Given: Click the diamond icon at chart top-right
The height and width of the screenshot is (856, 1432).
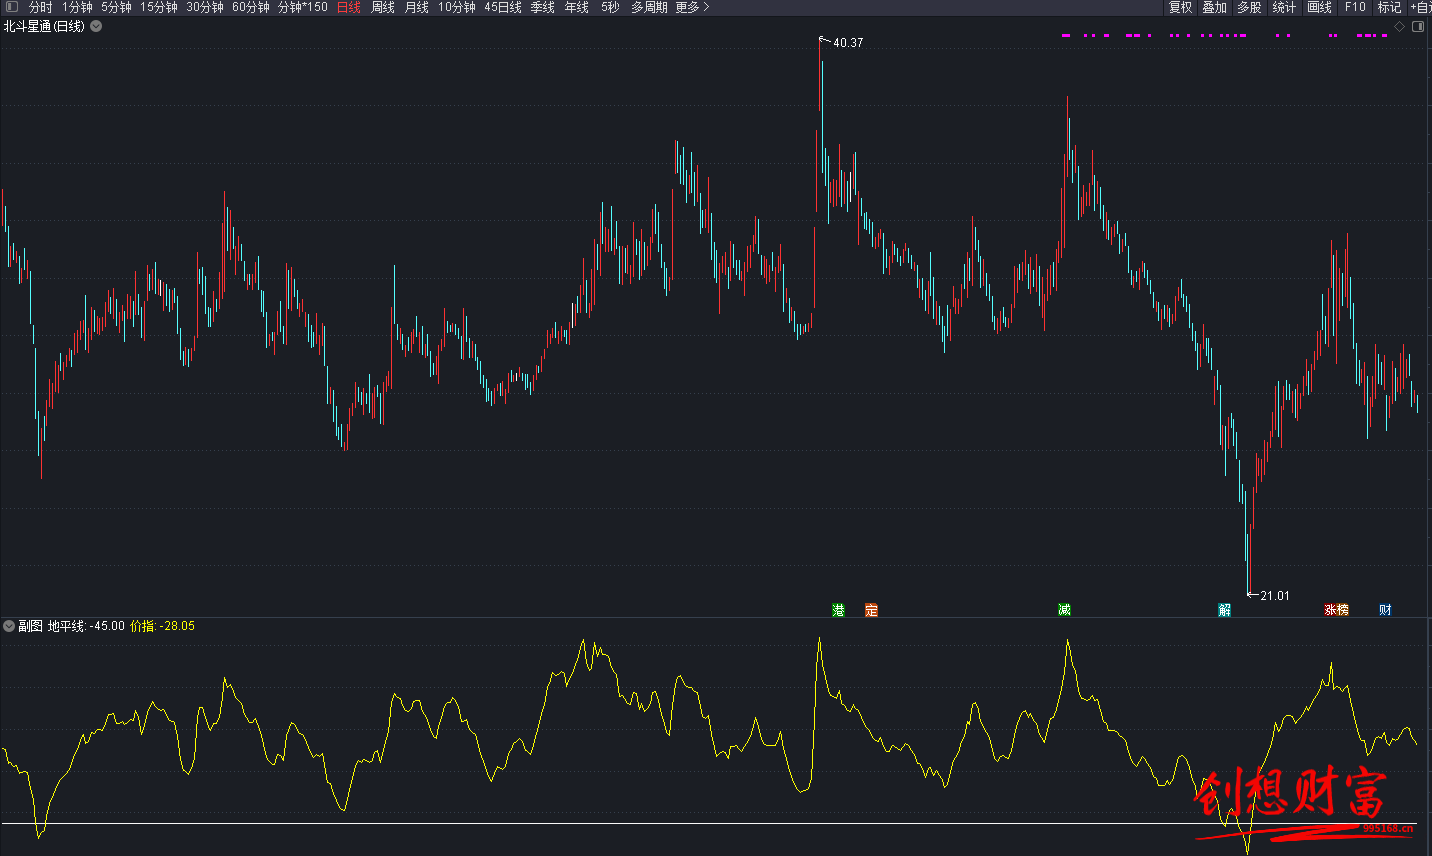Looking at the screenshot, I should tap(1399, 26).
